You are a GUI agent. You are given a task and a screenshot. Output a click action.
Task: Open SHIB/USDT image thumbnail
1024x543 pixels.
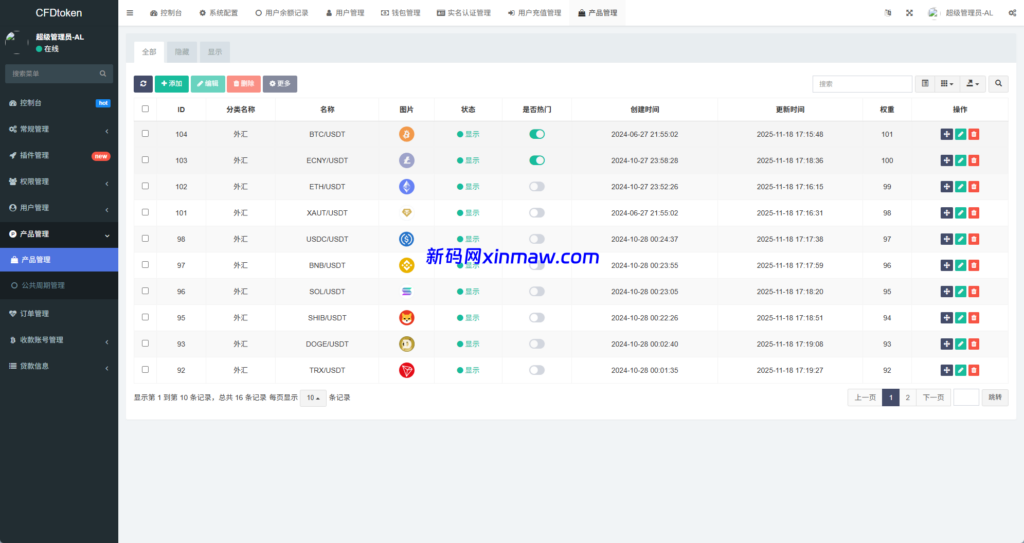(406, 318)
